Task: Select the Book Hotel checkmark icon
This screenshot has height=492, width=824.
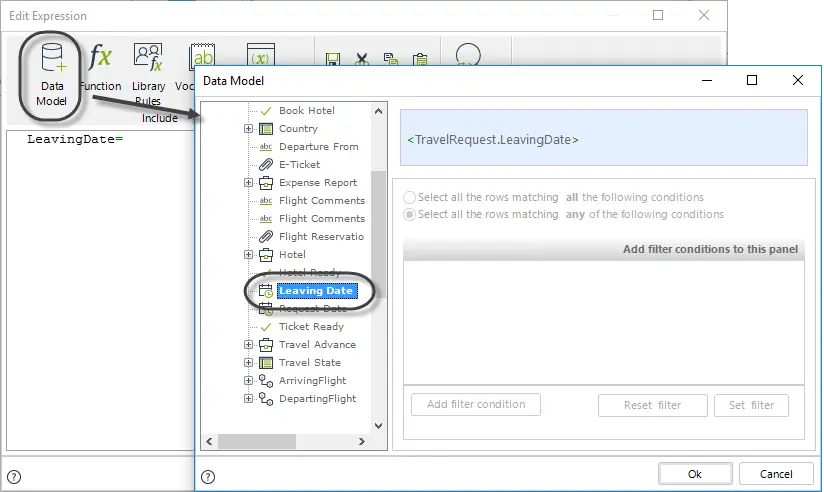Action: pyautogui.click(x=266, y=111)
